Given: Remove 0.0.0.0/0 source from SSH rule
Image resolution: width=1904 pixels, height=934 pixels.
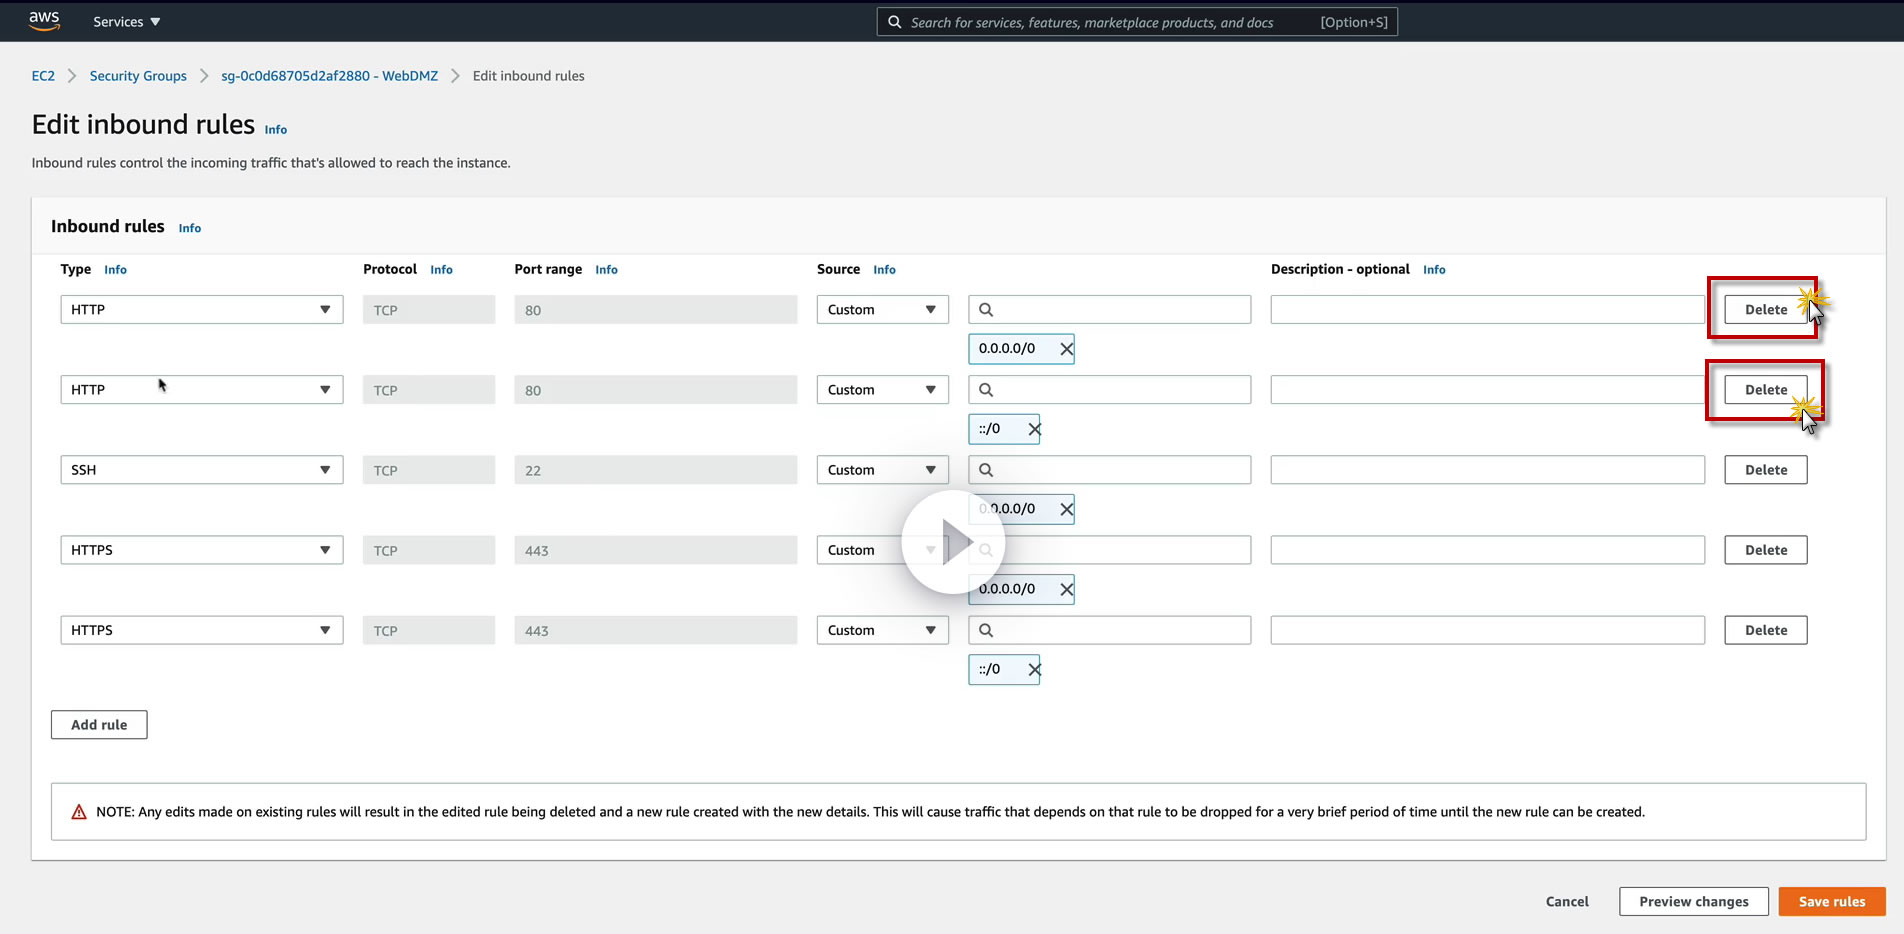Looking at the screenshot, I should click(x=1066, y=509).
